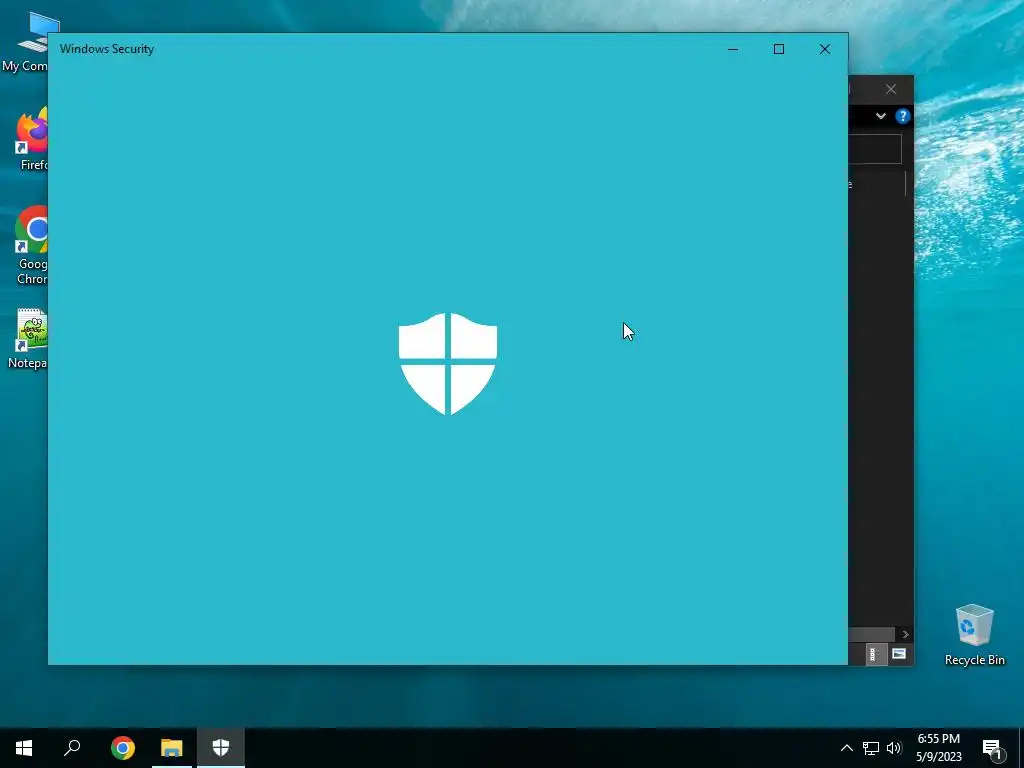Image resolution: width=1024 pixels, height=768 pixels.
Task: Select the Notepad++ desktop shortcut
Action: point(27,339)
